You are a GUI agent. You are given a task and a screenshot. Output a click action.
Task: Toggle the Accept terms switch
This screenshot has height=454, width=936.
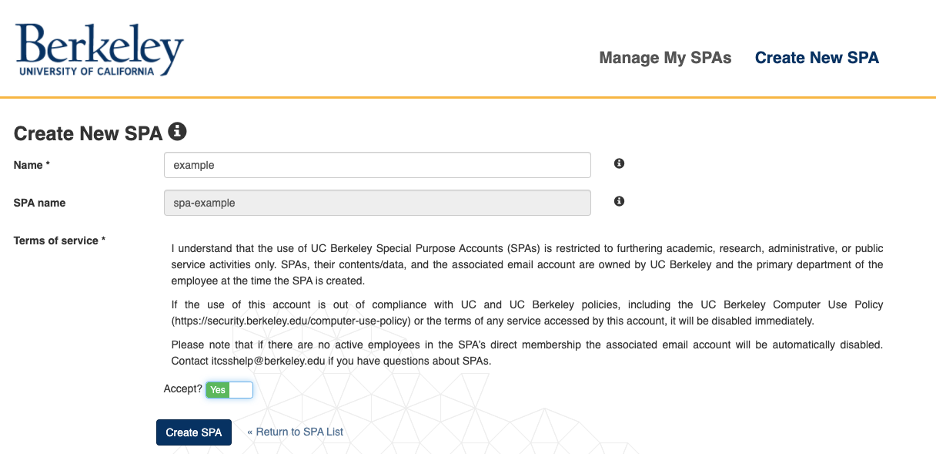[229, 390]
